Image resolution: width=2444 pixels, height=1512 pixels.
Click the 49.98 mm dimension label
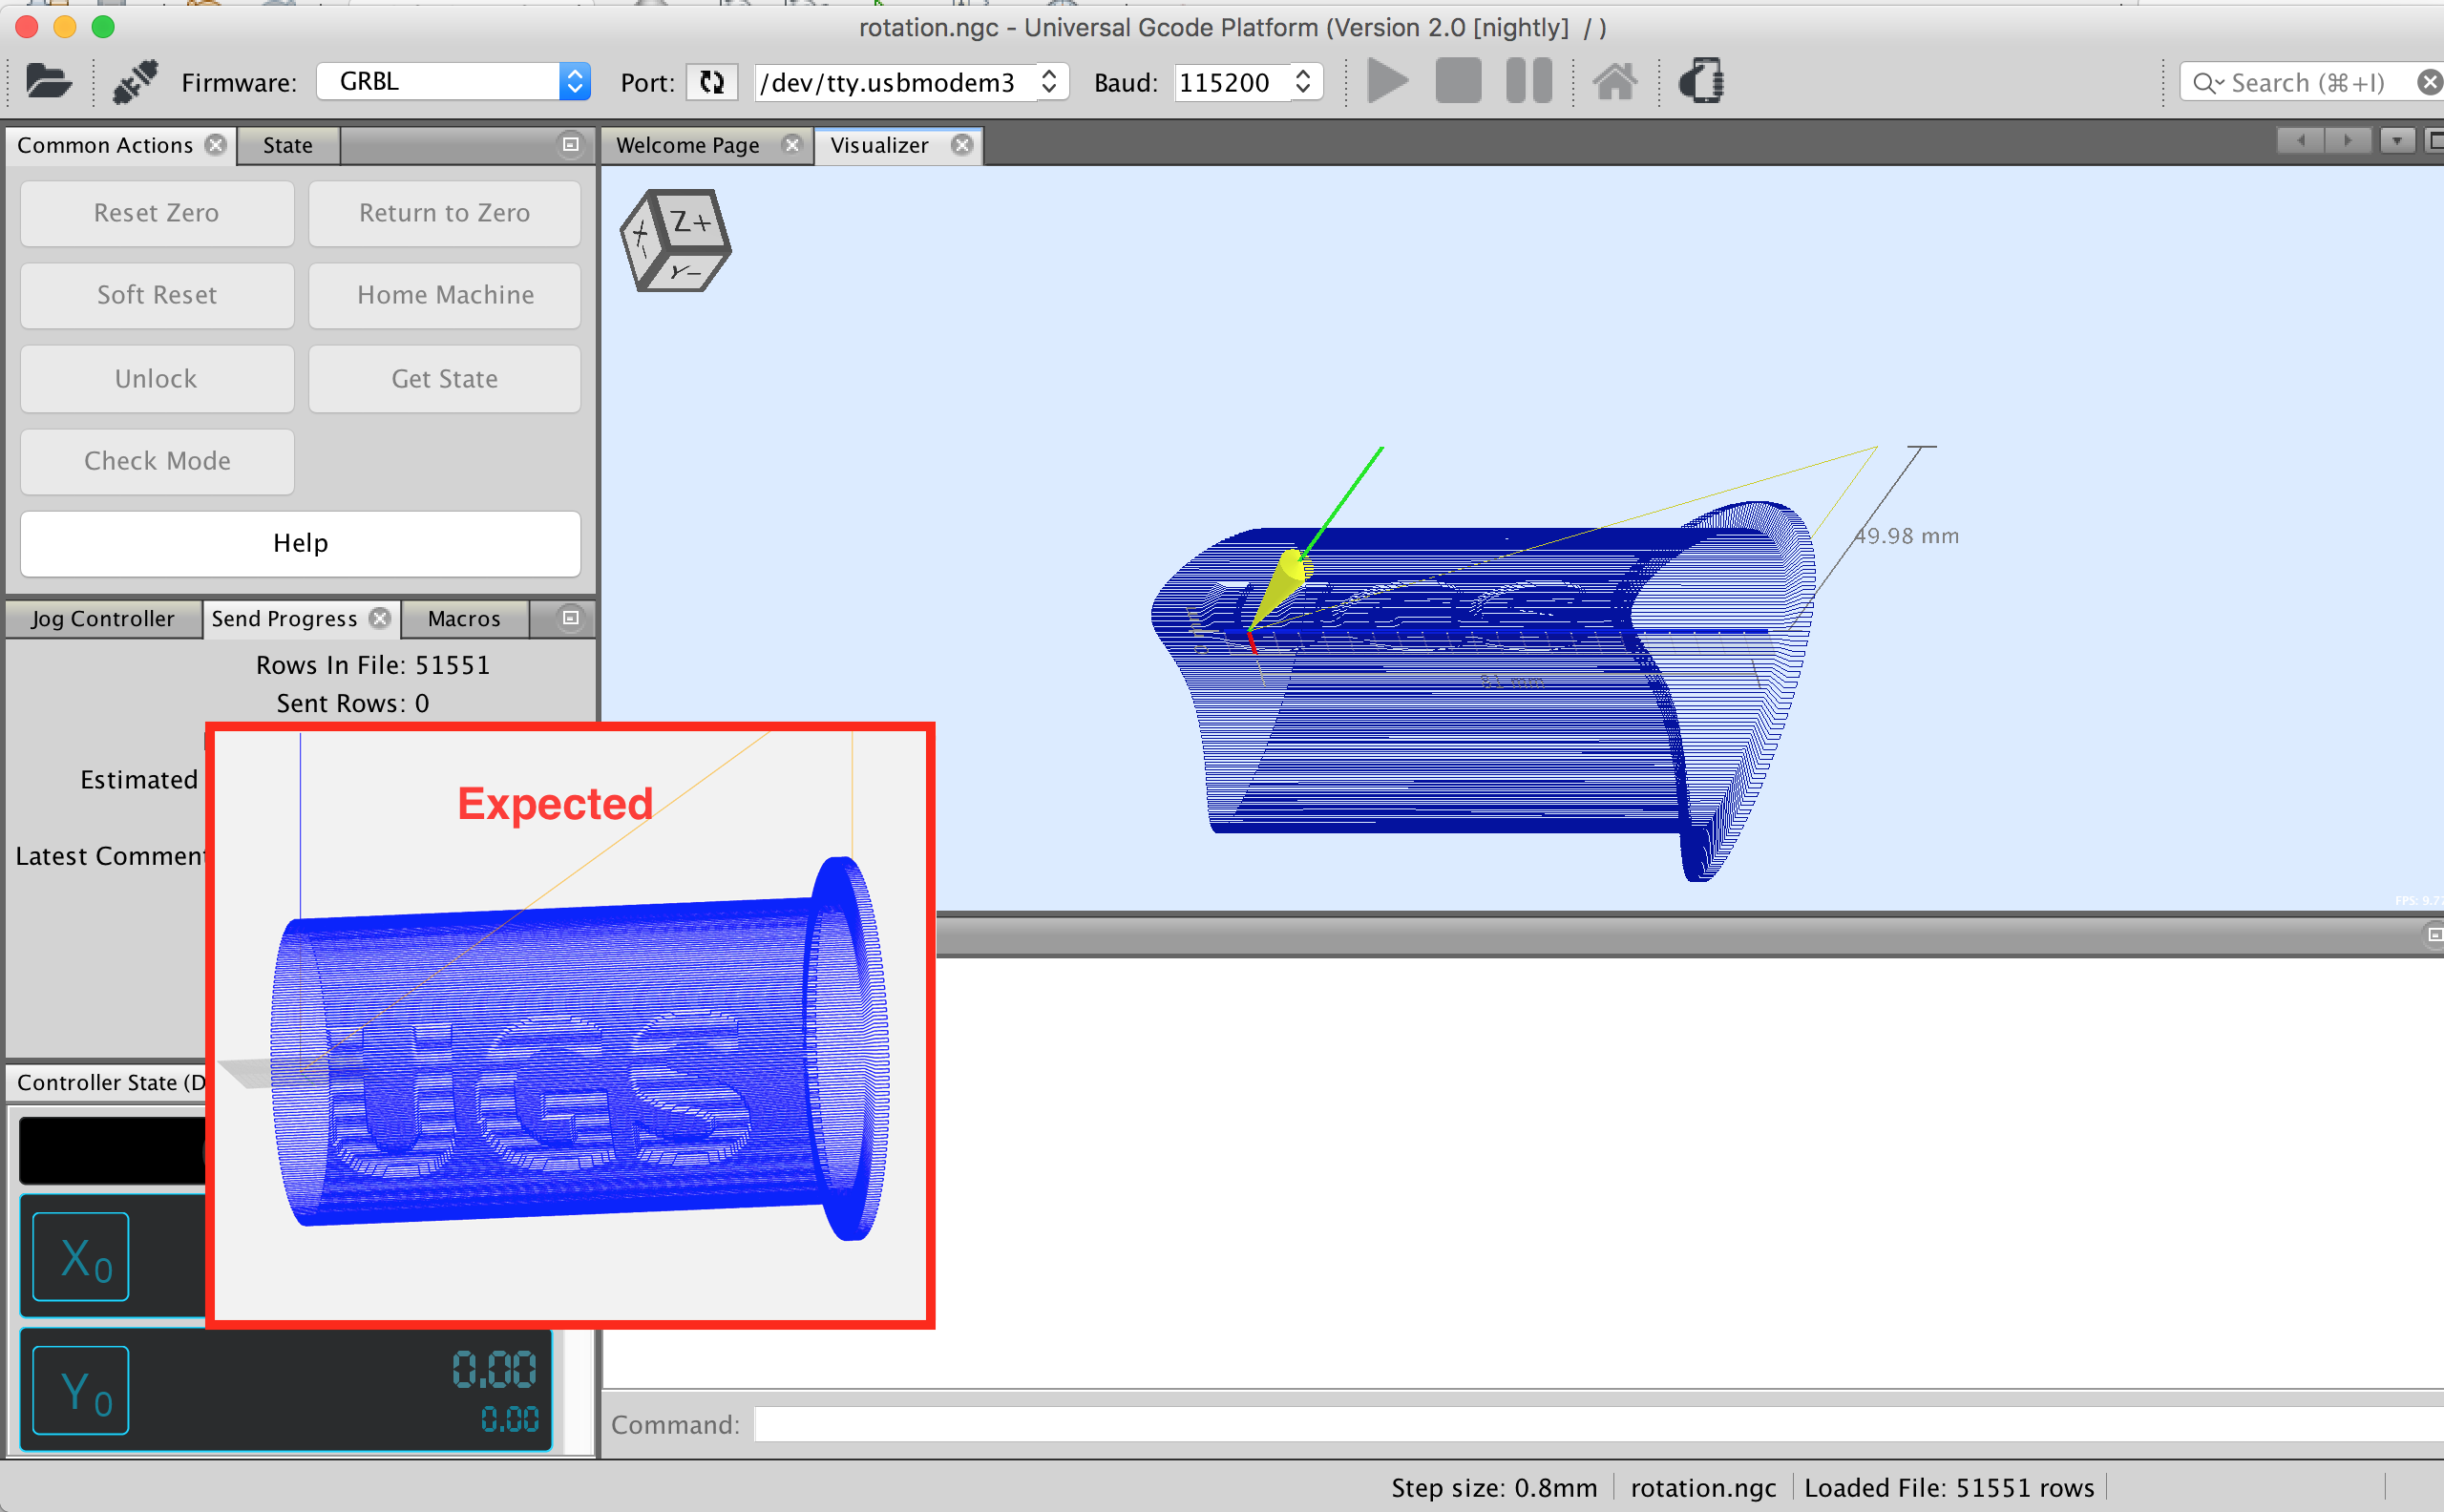click(1907, 536)
